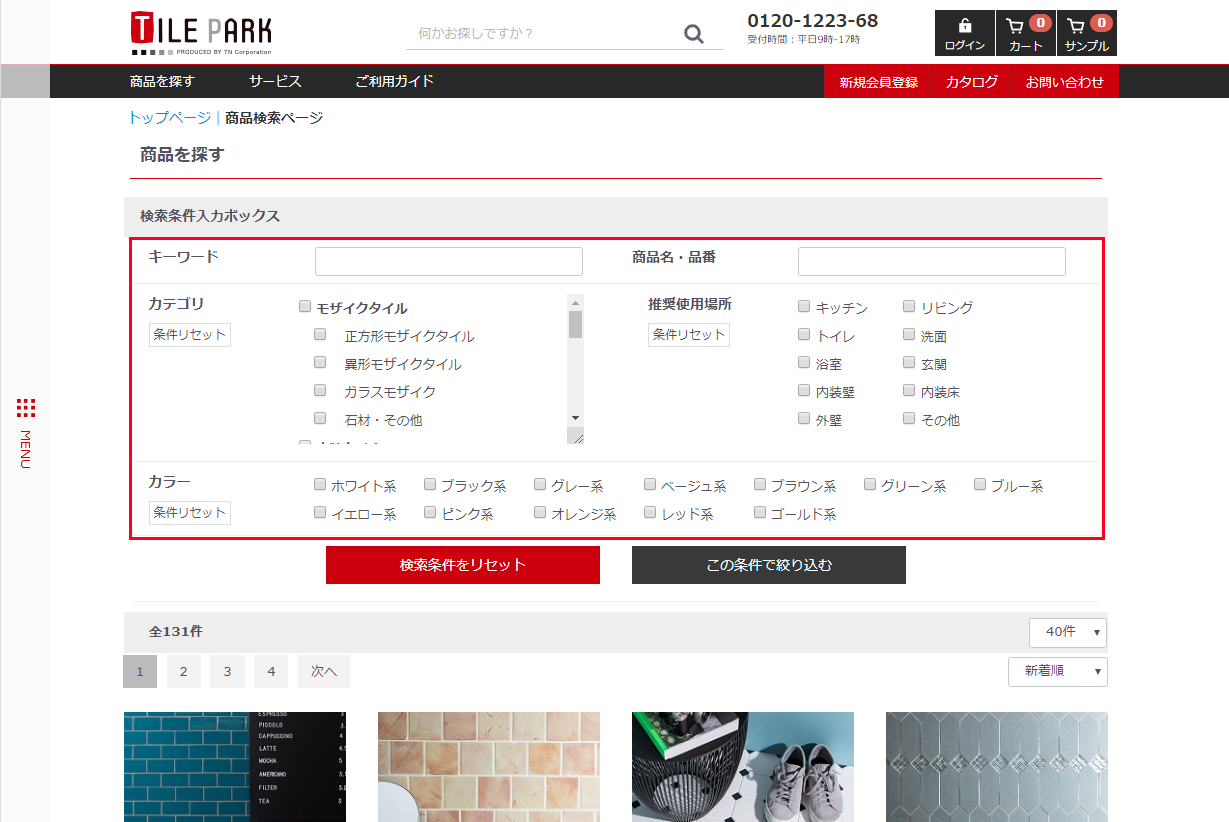
Task: Focus the キーワード input field
Action: pyautogui.click(x=449, y=262)
